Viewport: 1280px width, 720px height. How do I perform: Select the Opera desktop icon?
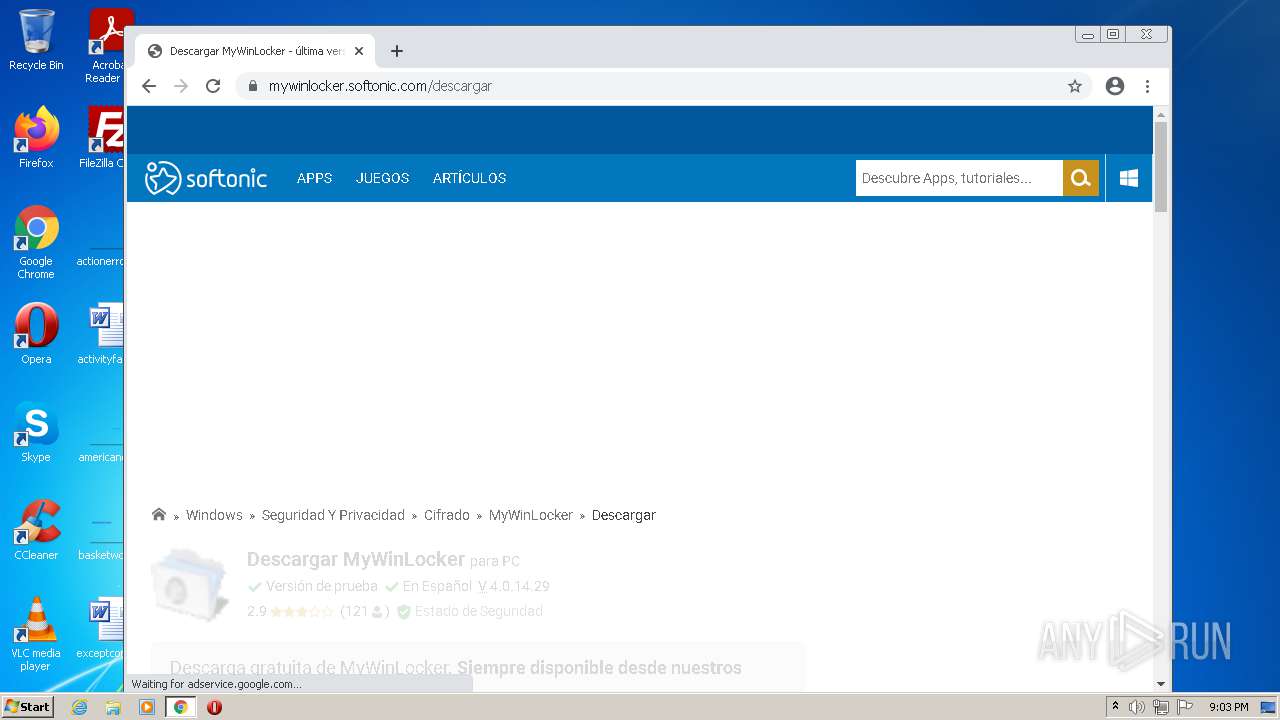[36, 333]
